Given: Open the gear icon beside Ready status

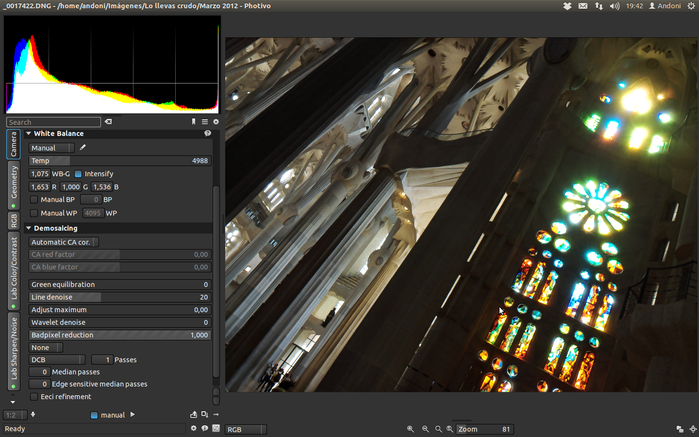Looking at the screenshot, I should 193,429.
